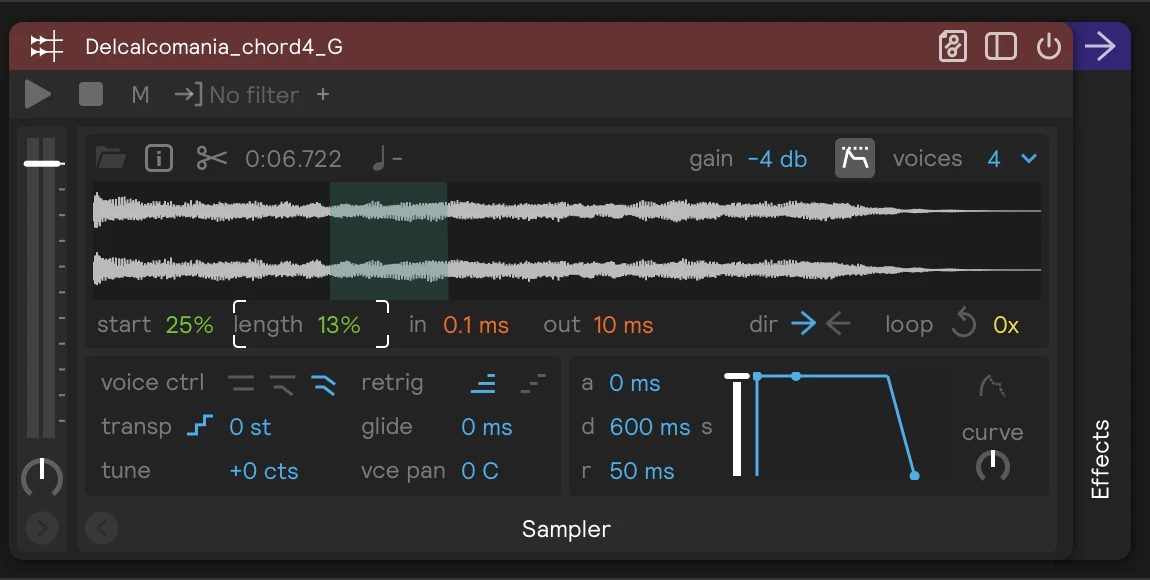
Task: Set playback direction to reverse arrow
Action: tap(838, 324)
